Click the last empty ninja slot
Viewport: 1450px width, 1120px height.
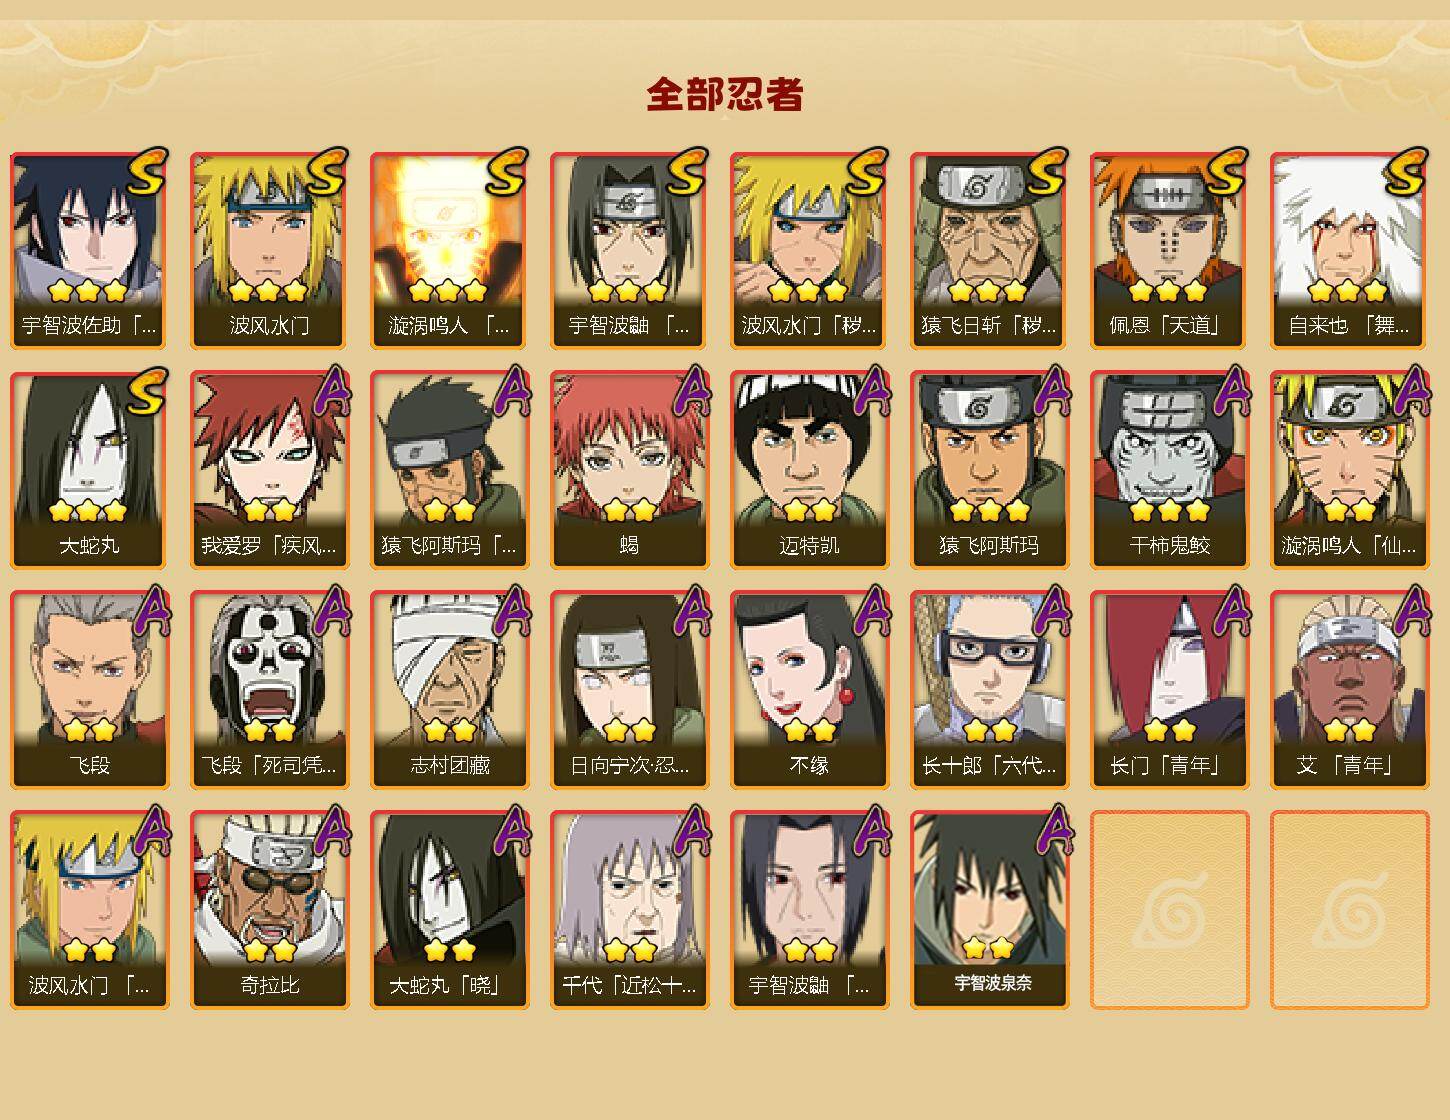click(x=1349, y=910)
